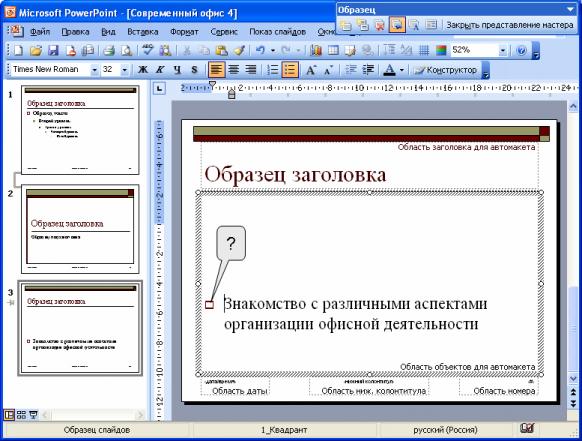
Task: Decrease indent level of the paragraph
Action: click(x=351, y=70)
